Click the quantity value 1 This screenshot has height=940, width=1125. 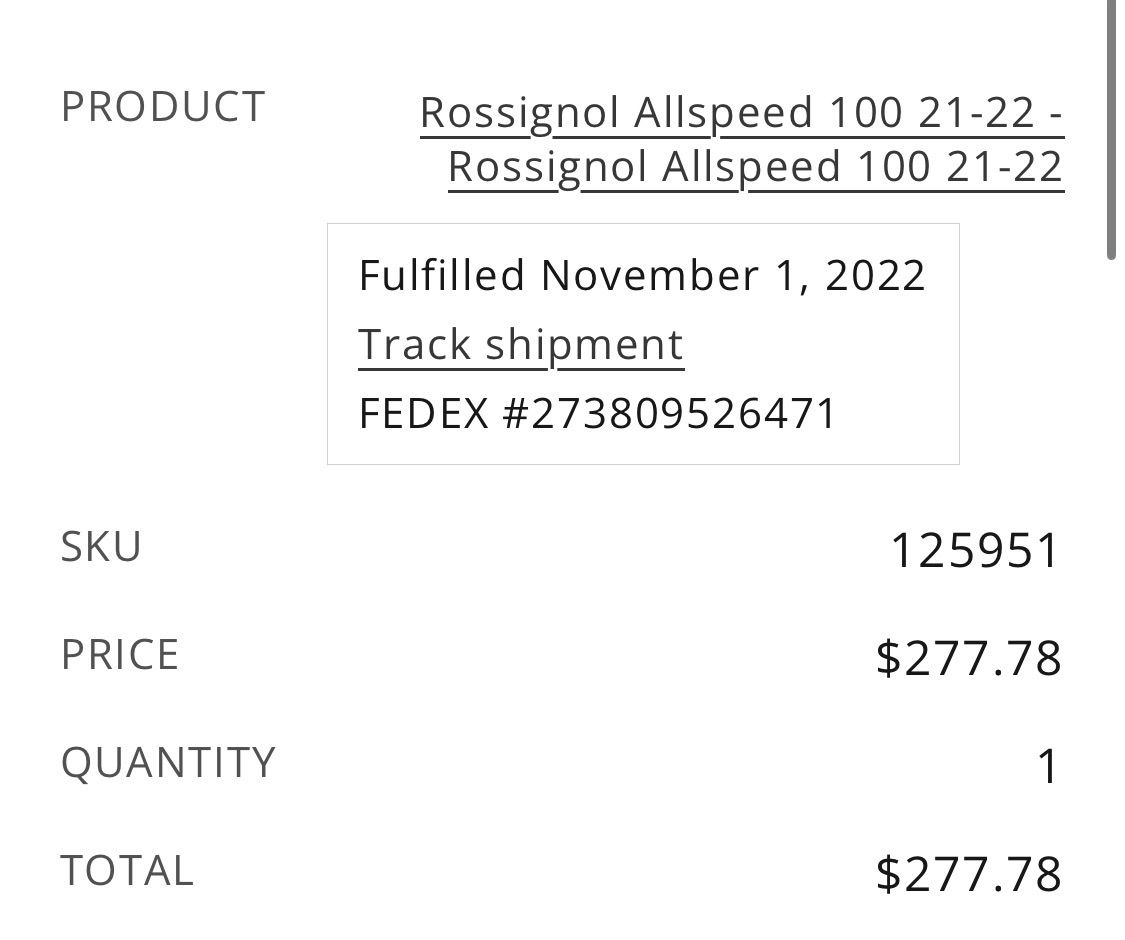coord(1048,767)
